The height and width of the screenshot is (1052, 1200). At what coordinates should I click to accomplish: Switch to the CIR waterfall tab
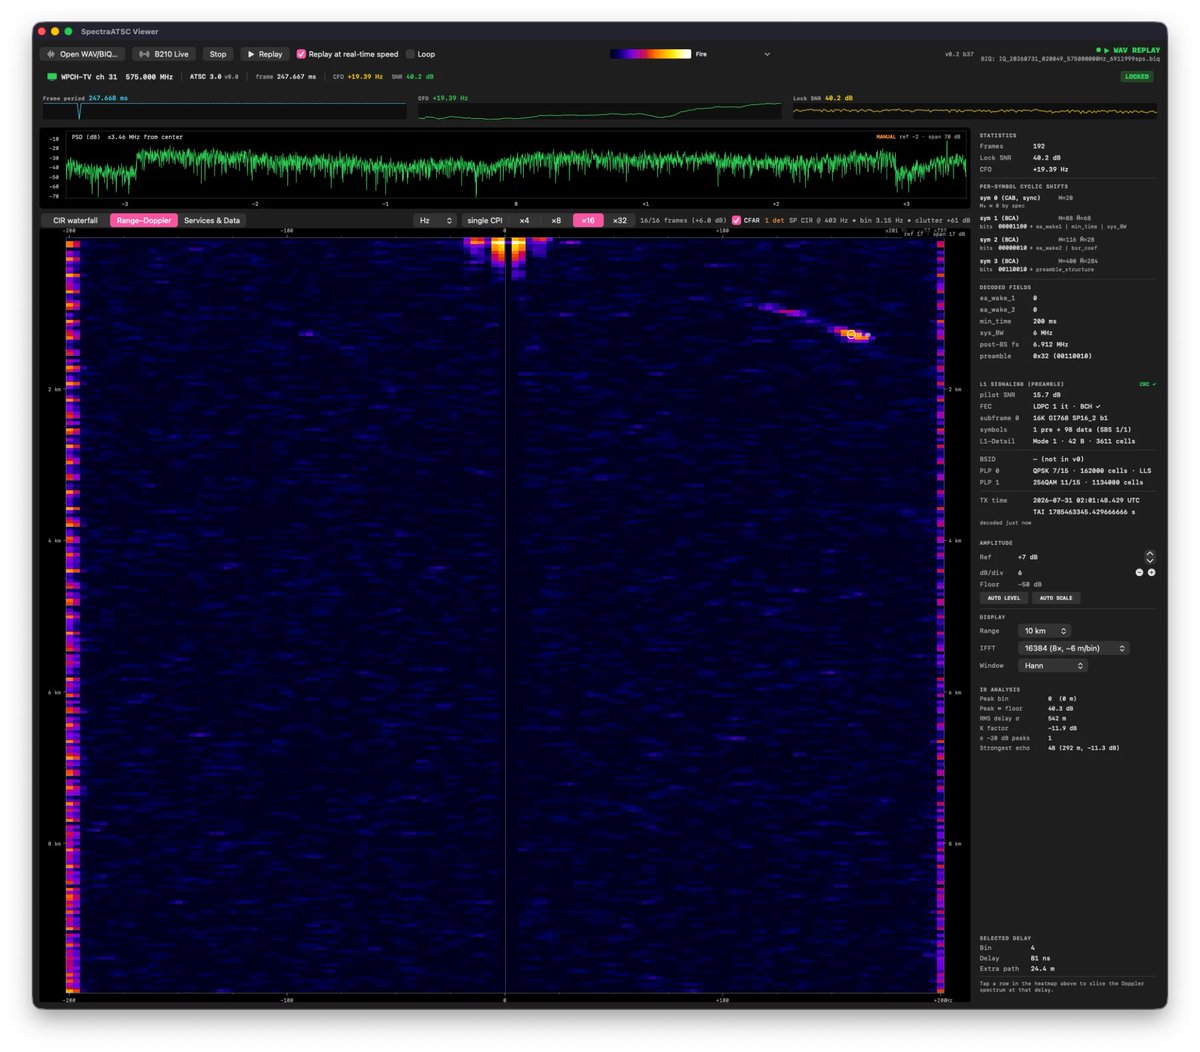[75, 220]
